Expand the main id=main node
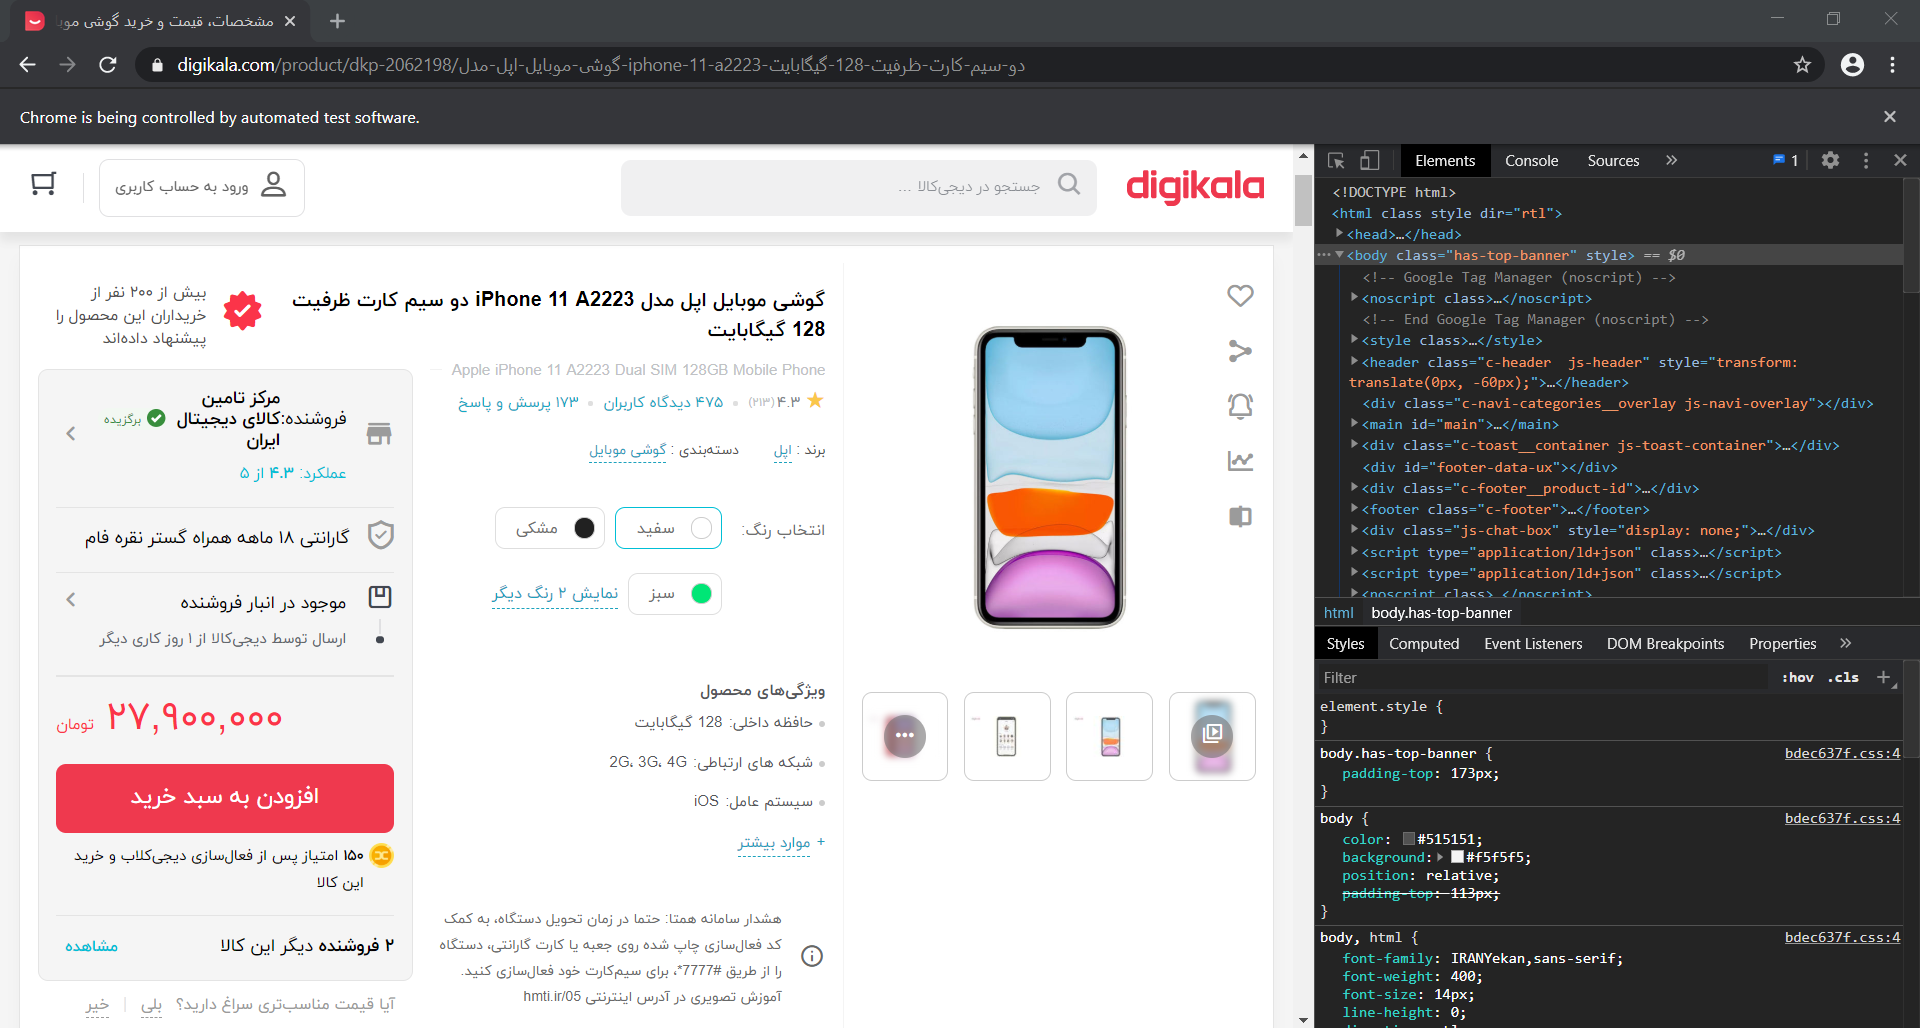This screenshot has width=1920, height=1028. click(x=1354, y=424)
